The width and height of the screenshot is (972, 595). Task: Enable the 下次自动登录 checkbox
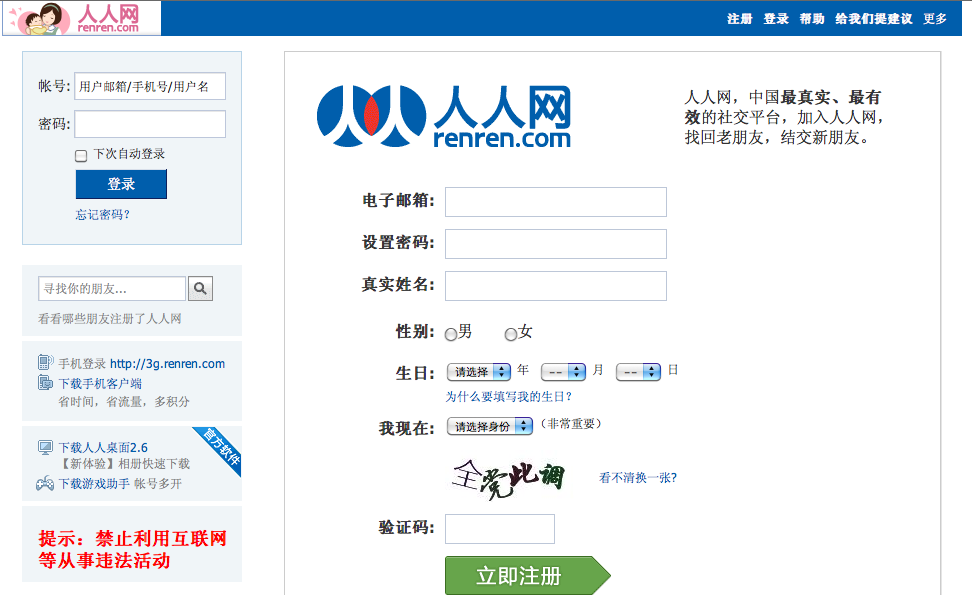click(x=81, y=155)
